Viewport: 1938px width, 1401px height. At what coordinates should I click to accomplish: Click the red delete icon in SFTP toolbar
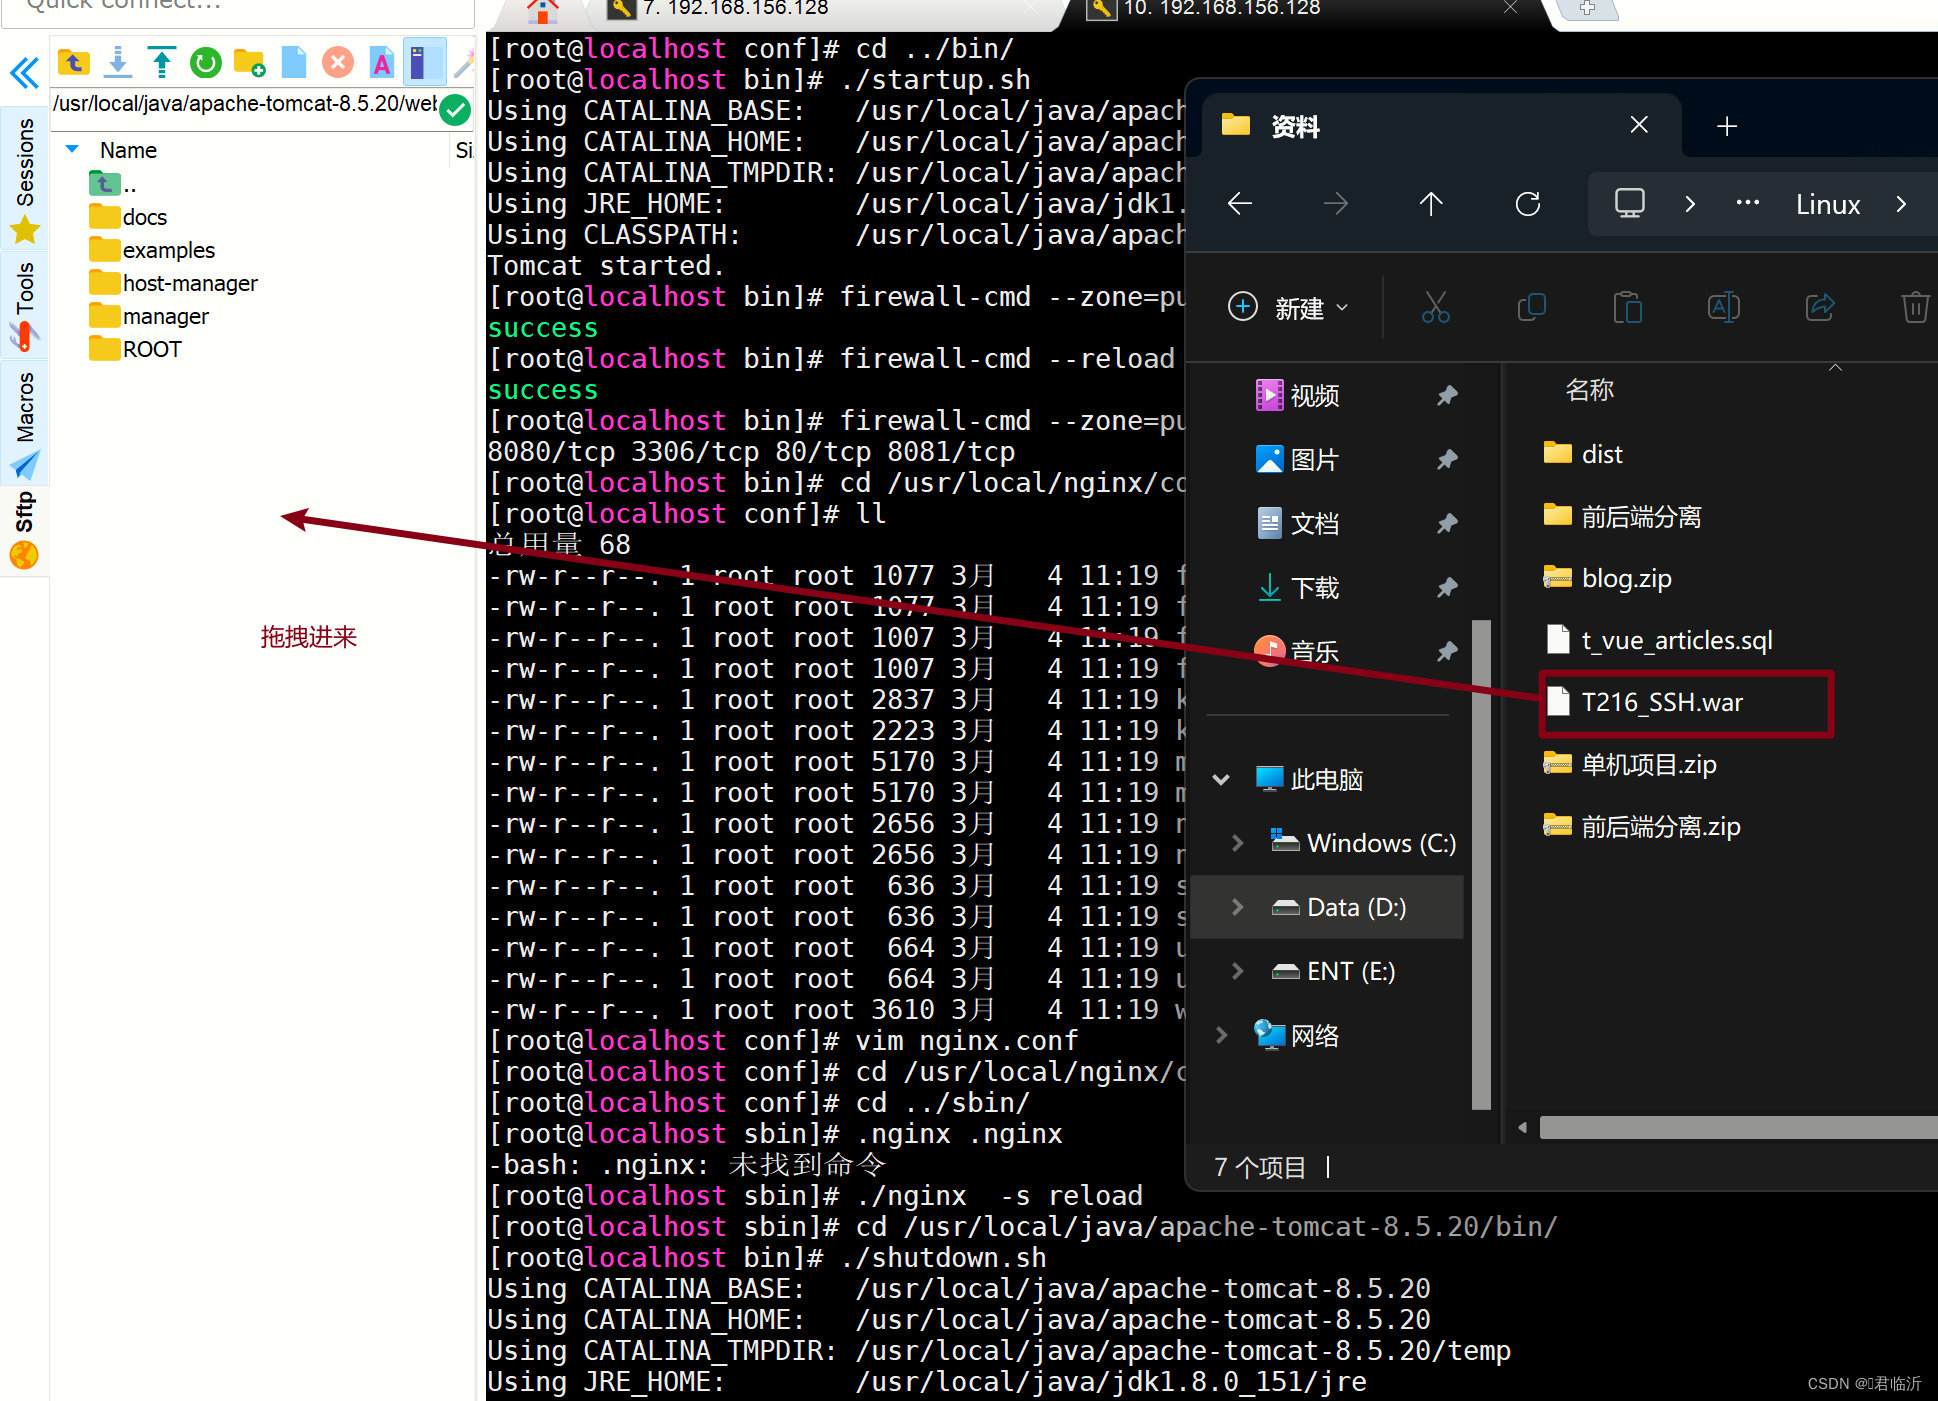[x=338, y=63]
